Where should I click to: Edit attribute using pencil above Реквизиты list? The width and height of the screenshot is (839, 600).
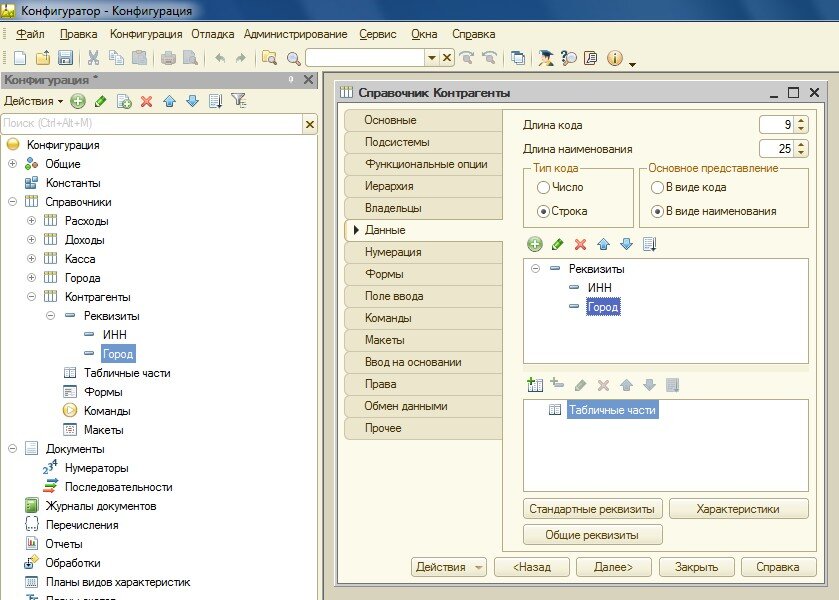point(557,244)
